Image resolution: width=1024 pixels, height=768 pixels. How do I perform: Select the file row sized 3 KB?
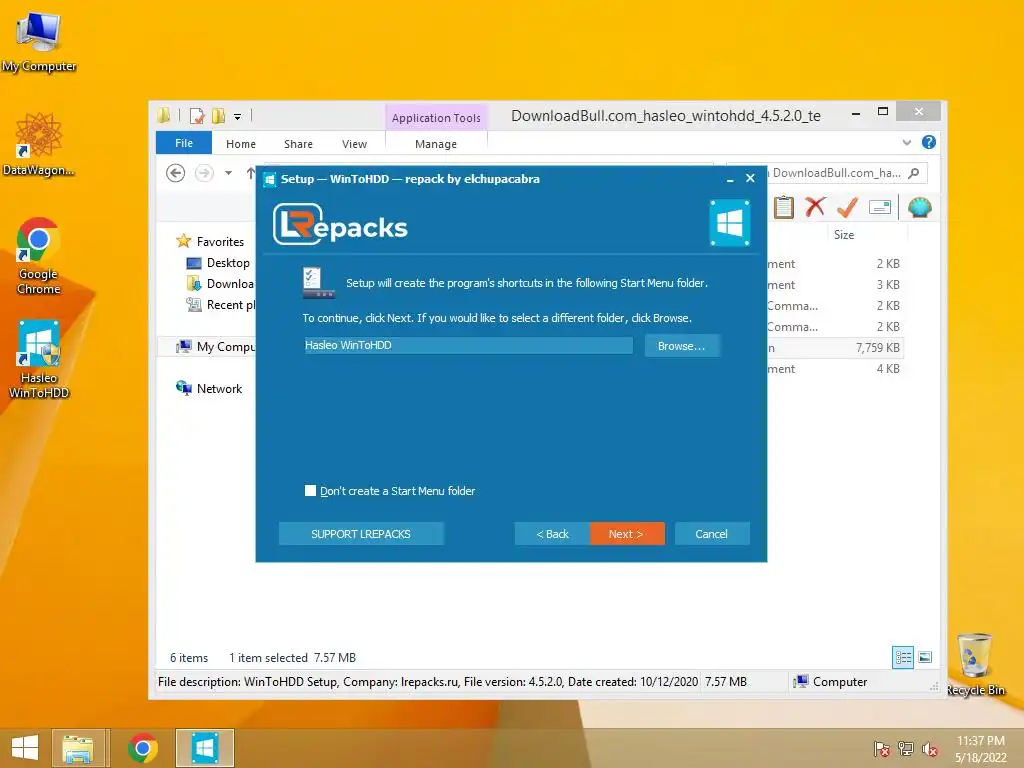pyautogui.click(x=835, y=285)
